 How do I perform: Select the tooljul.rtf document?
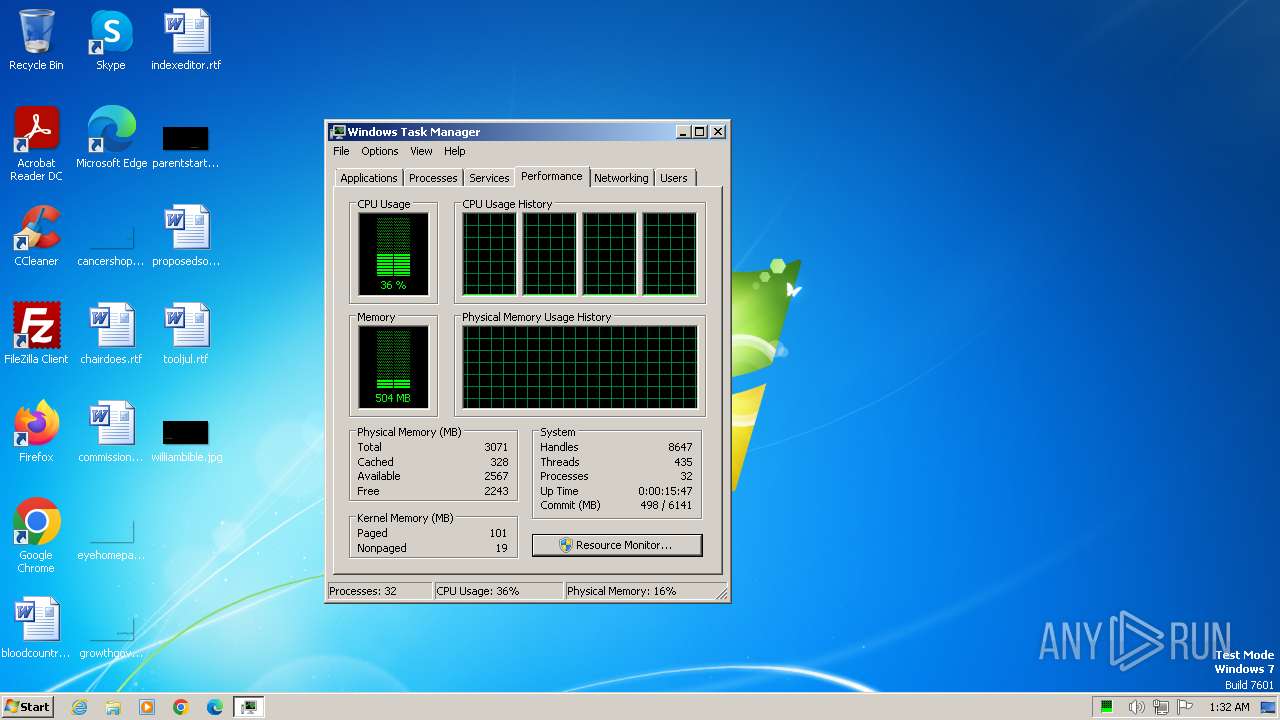tap(186, 333)
